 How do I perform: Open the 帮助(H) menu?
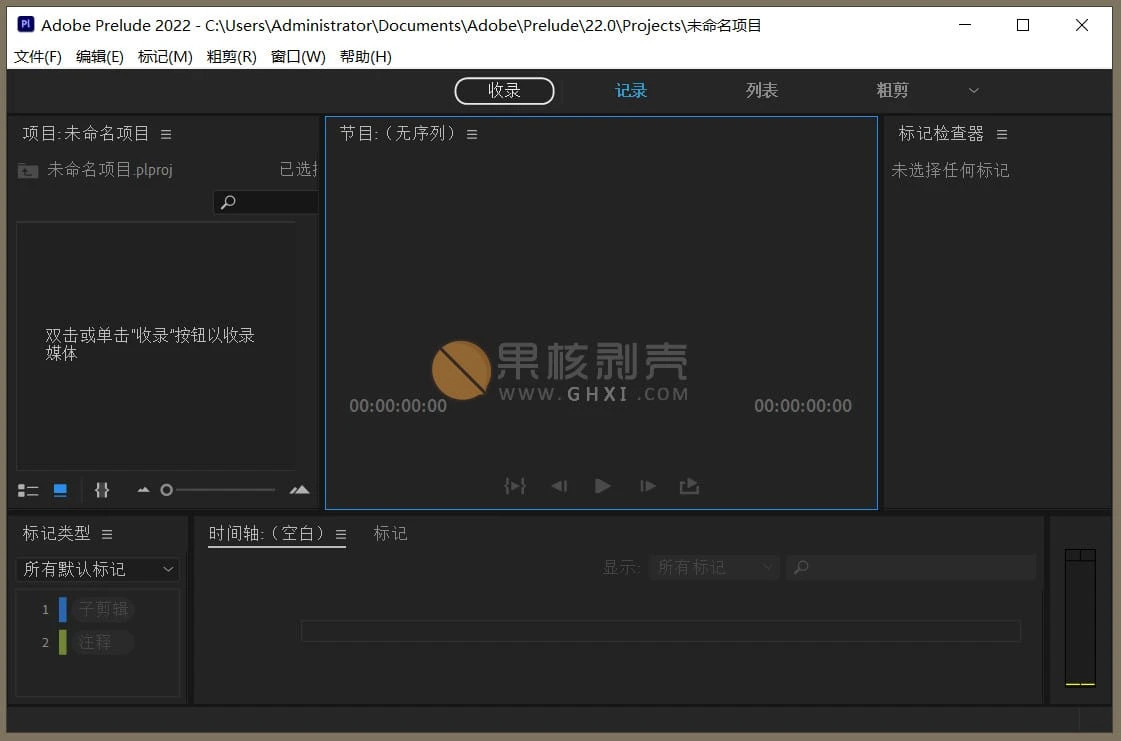[365, 57]
